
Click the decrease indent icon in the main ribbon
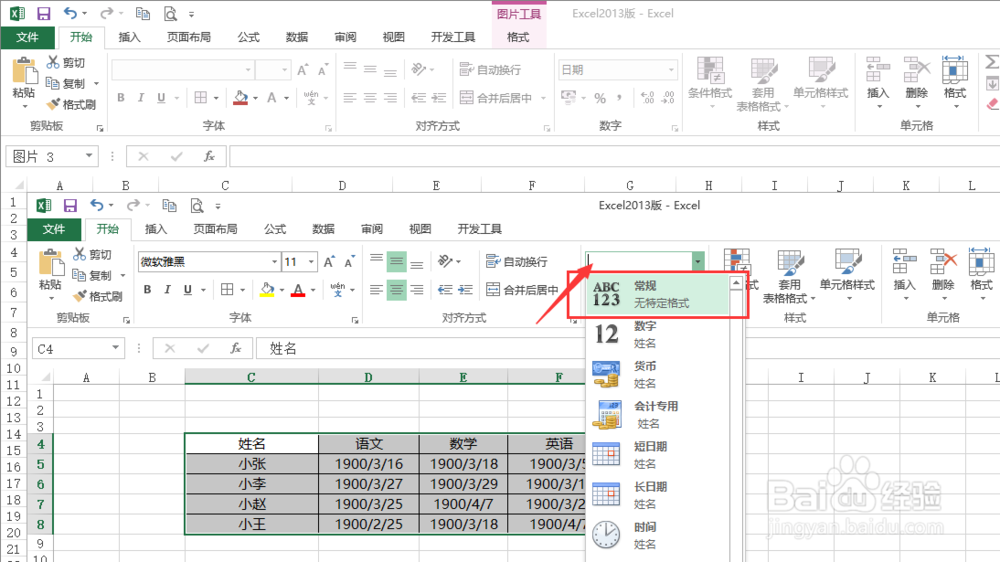[418, 98]
